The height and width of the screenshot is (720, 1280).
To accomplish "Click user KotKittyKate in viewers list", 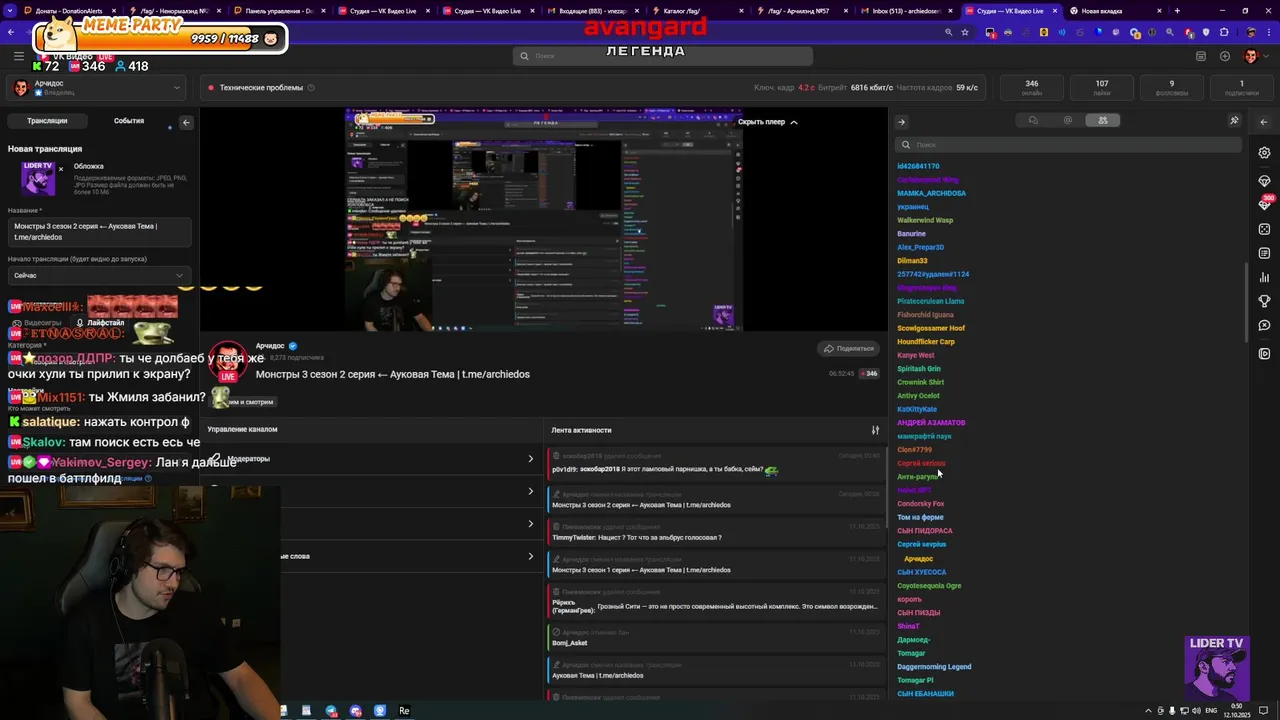I will point(916,409).
